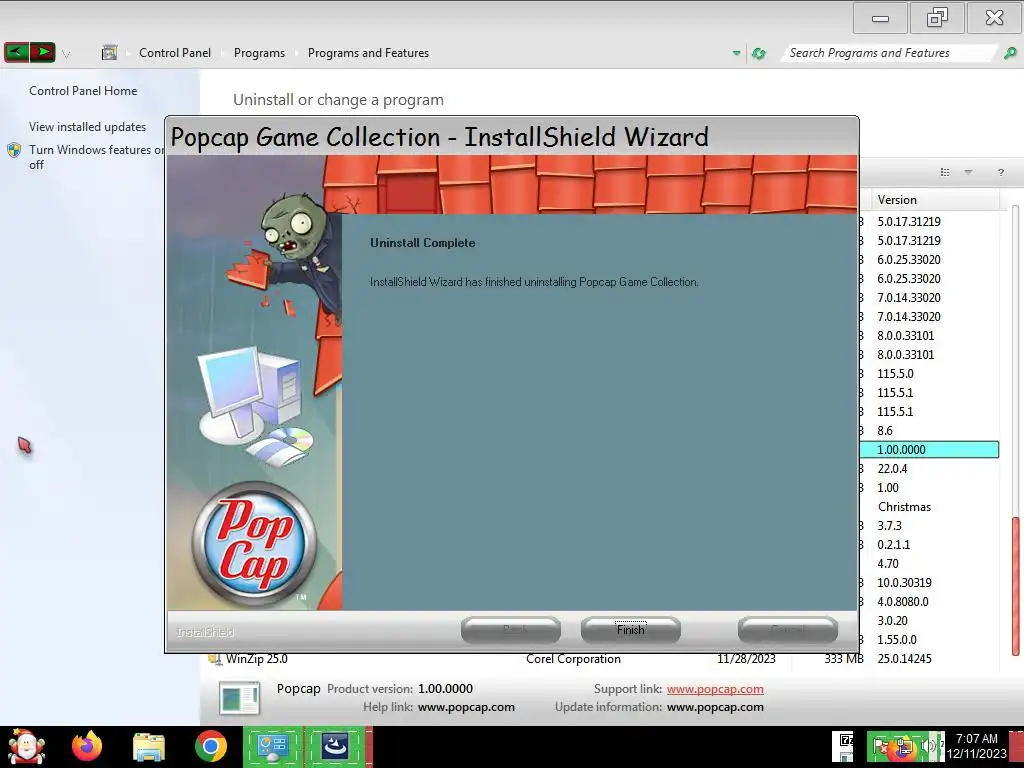Click the greyed-out Cancel button in wizard
The width and height of the screenshot is (1024, 768).
pyautogui.click(x=788, y=630)
